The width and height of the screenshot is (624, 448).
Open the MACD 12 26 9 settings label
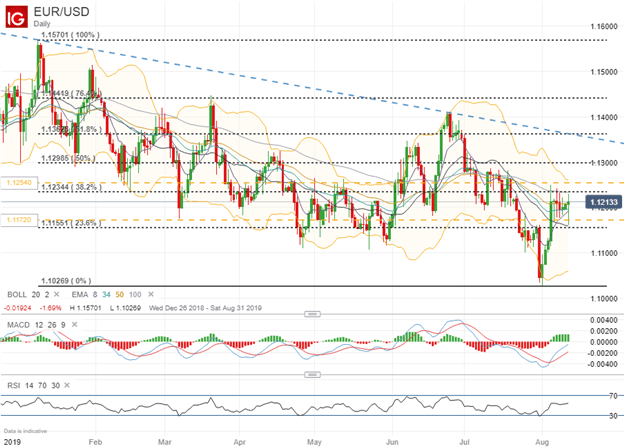pos(34,325)
